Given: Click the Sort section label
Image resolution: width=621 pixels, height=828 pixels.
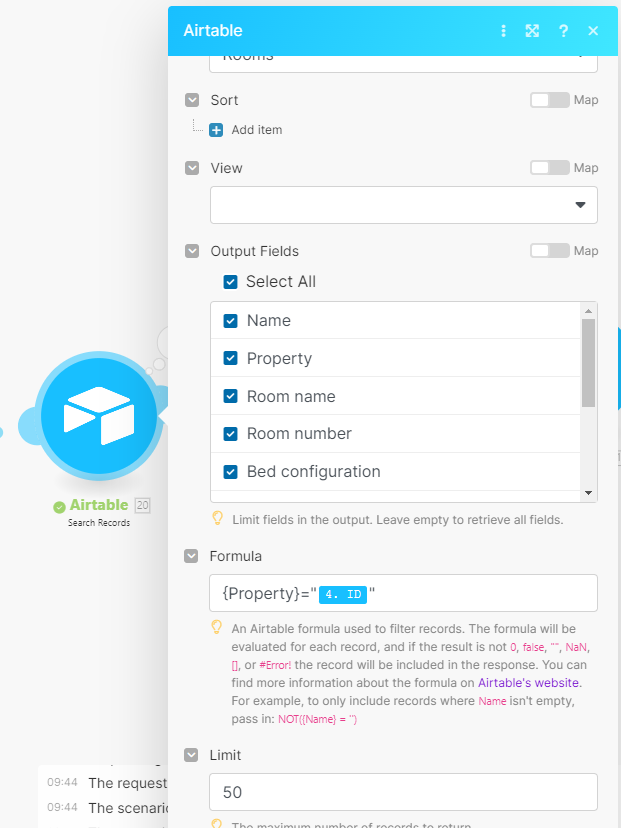Looking at the screenshot, I should 224,100.
